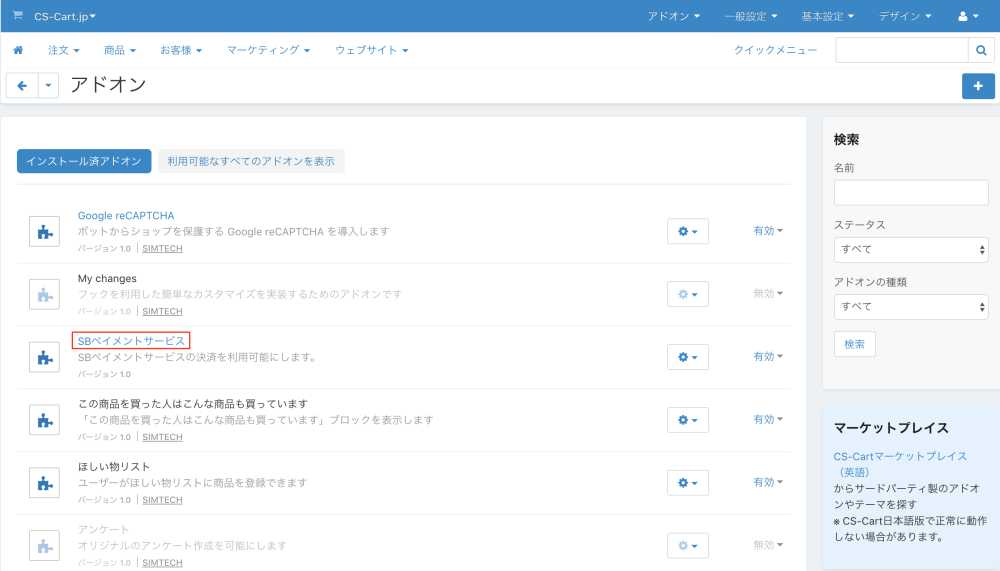Screen dimensions: 1000x571
Task: Click the My changes puzzle icon
Action: click(44, 294)
